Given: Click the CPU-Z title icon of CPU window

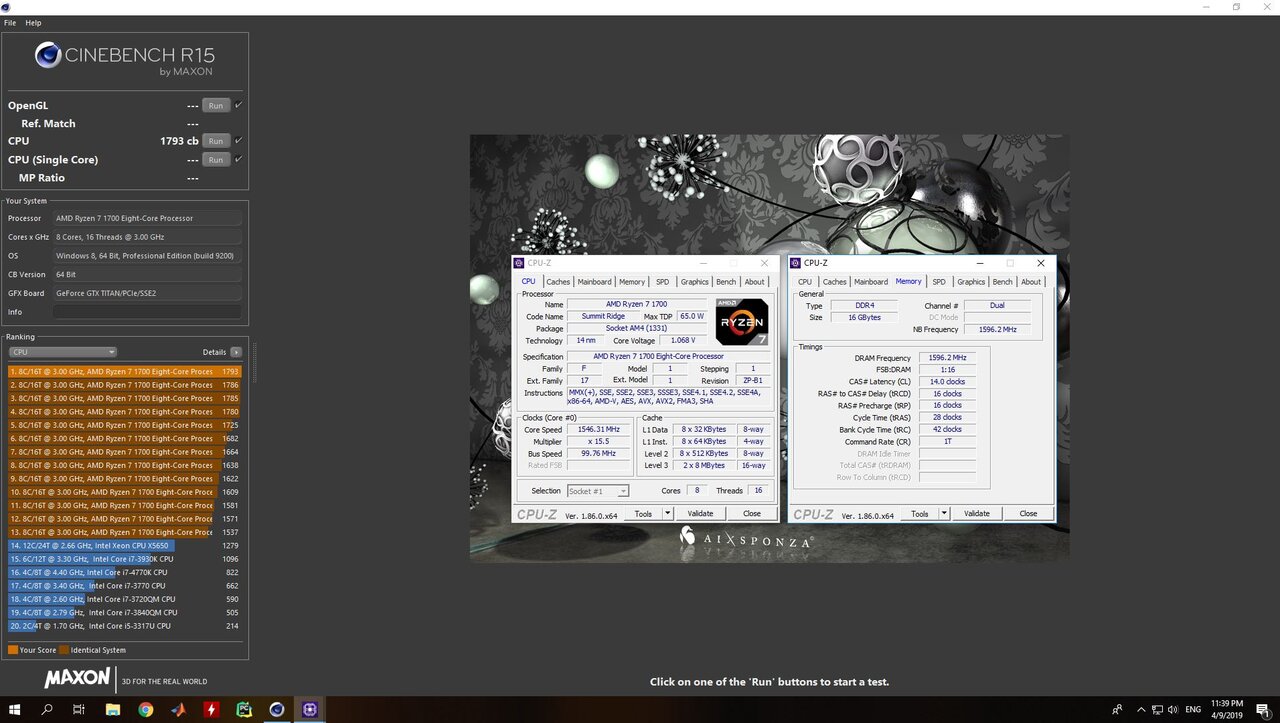Looking at the screenshot, I should 518,263.
